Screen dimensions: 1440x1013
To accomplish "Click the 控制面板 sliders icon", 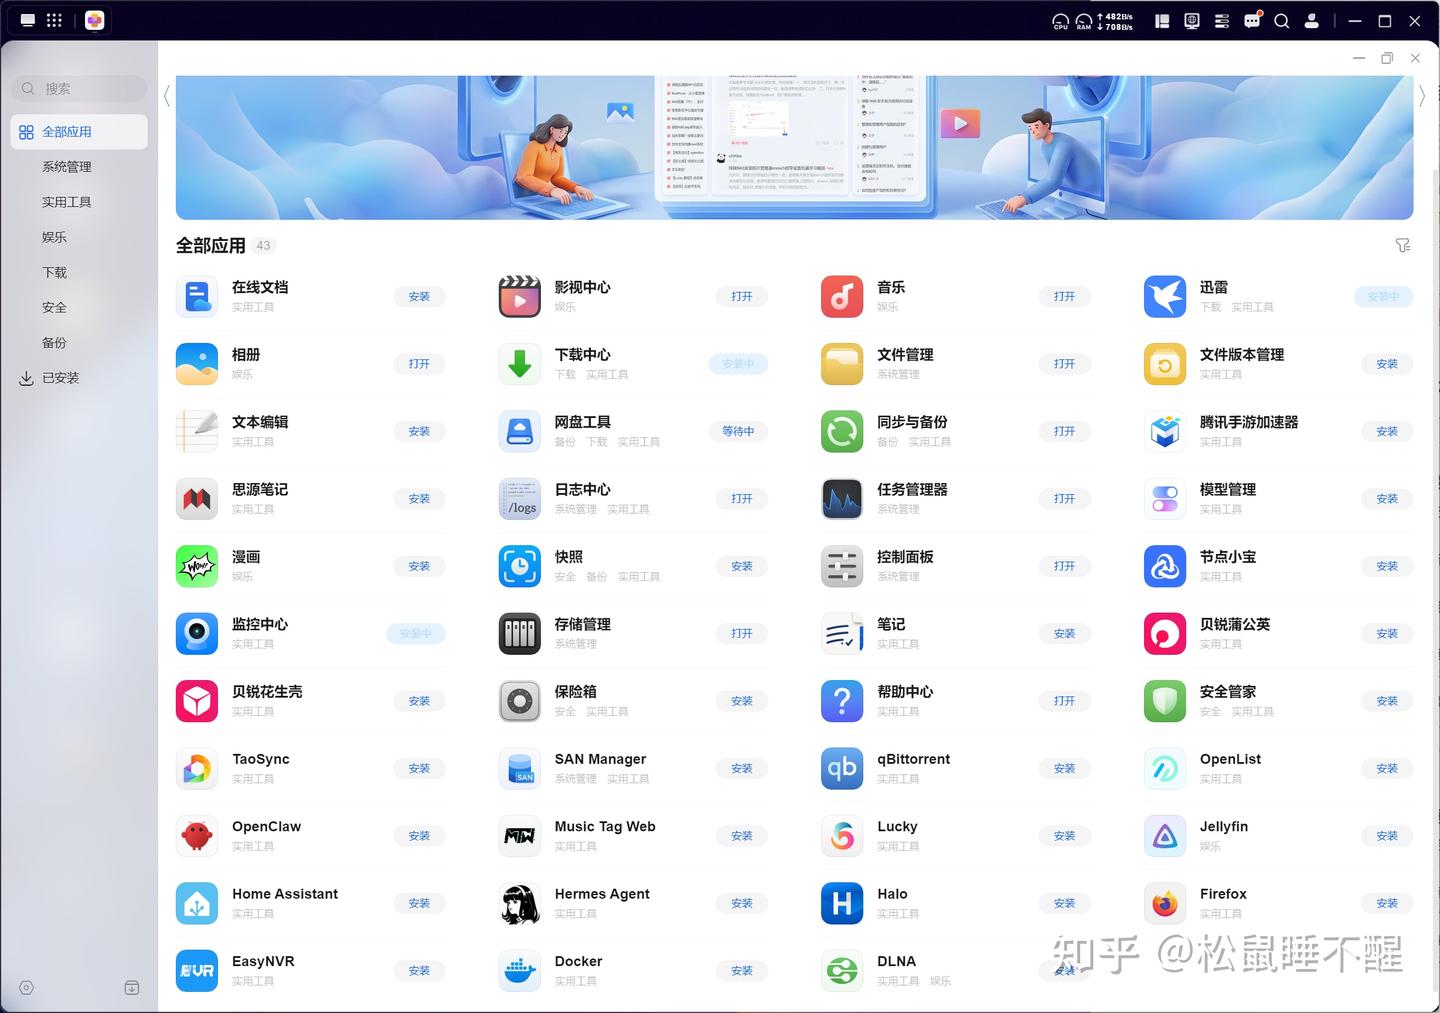I will click(x=842, y=566).
